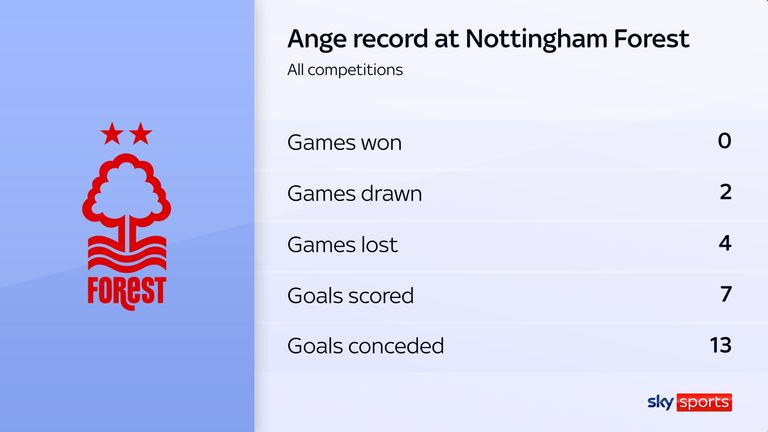Viewport: 768px width, 432px height.
Task: Click the right red star above crest
Action: (x=141, y=133)
